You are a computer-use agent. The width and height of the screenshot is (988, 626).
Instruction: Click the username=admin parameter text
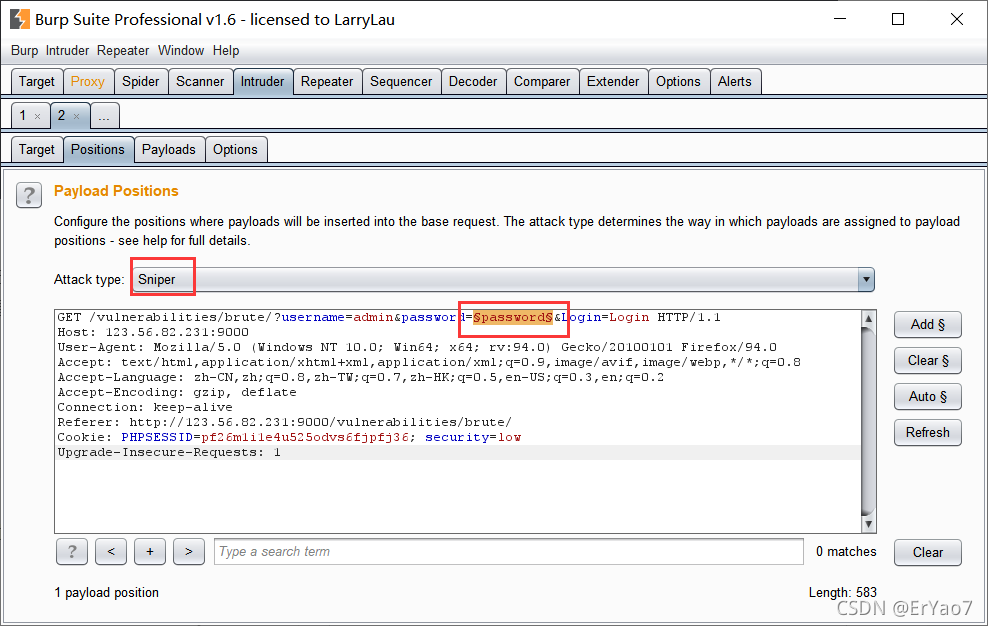click(337, 317)
